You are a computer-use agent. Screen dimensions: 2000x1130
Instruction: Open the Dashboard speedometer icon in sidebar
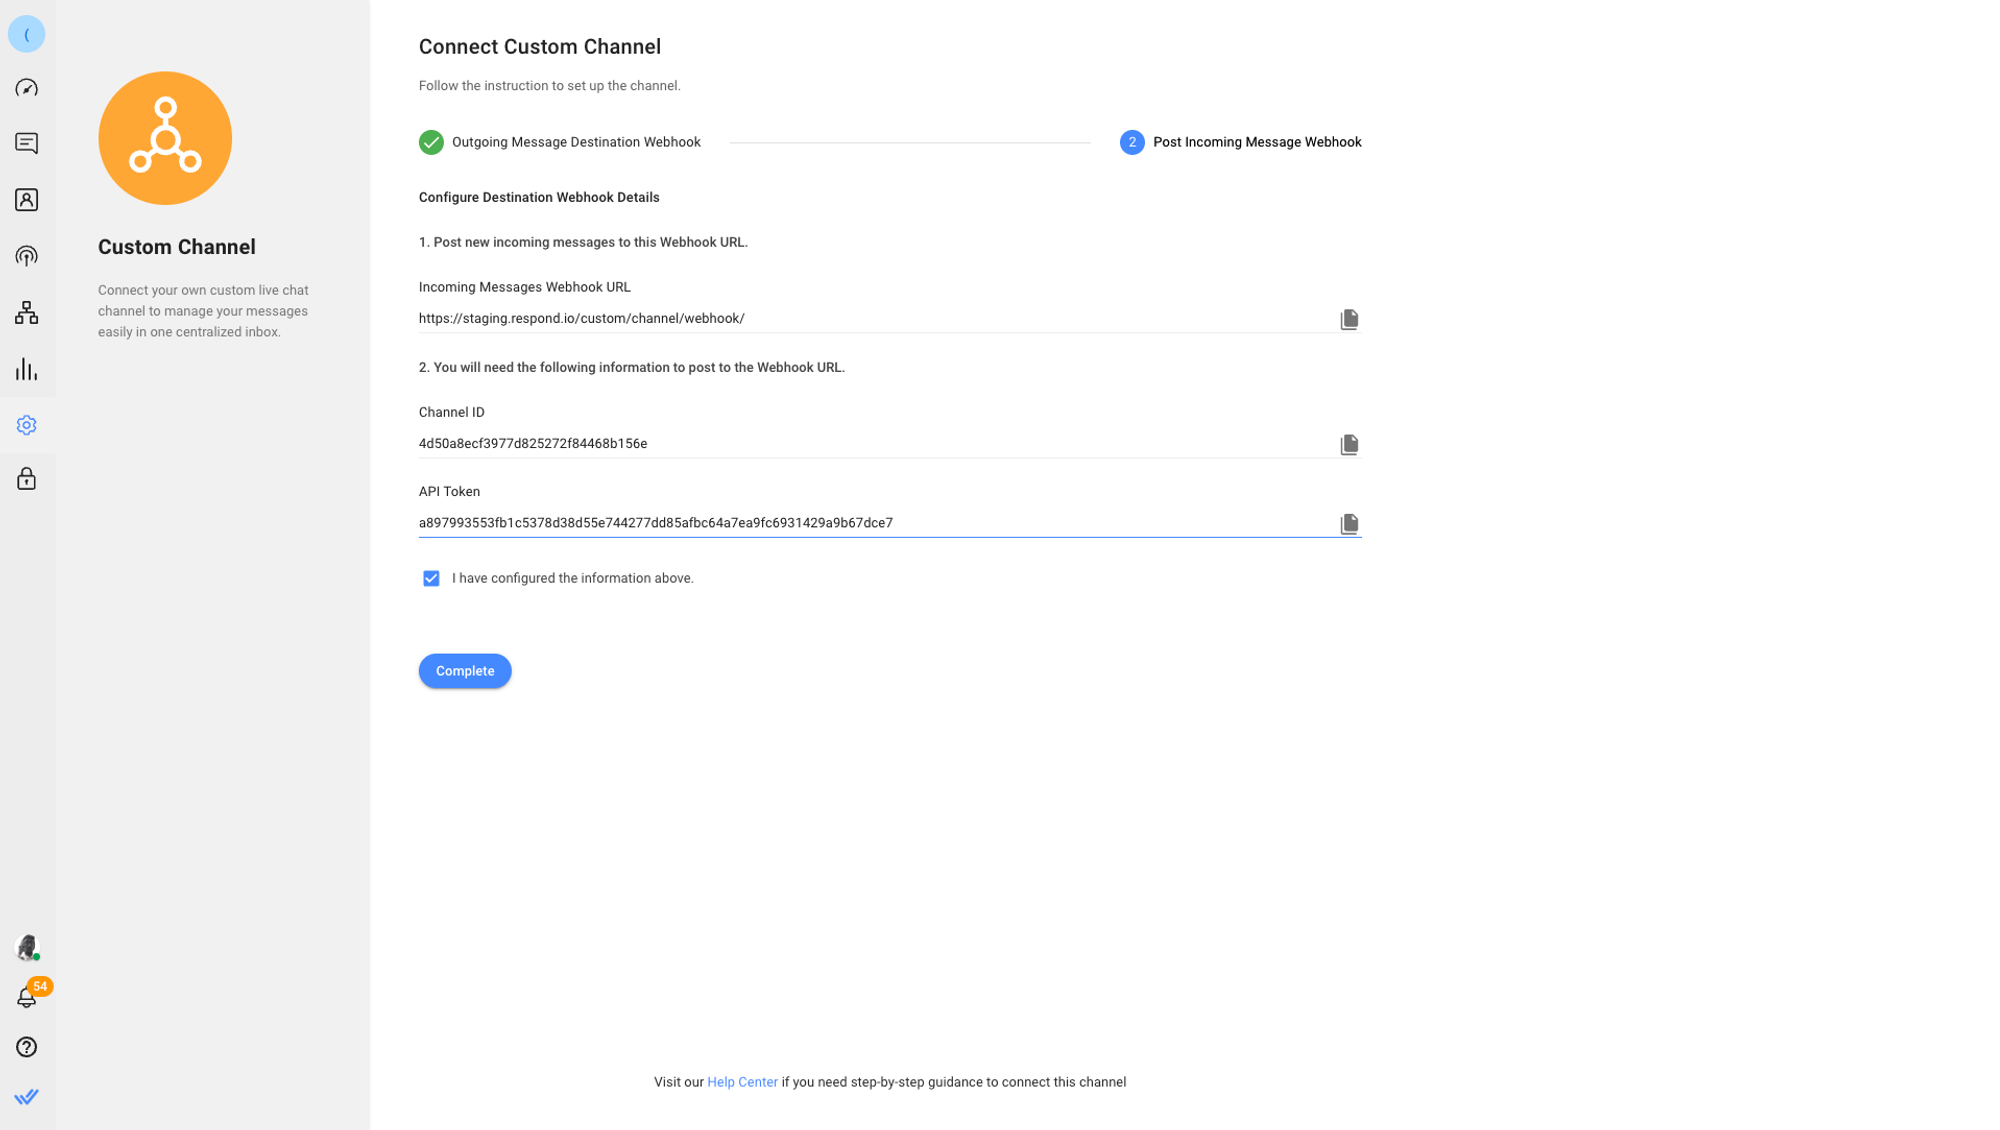(27, 88)
